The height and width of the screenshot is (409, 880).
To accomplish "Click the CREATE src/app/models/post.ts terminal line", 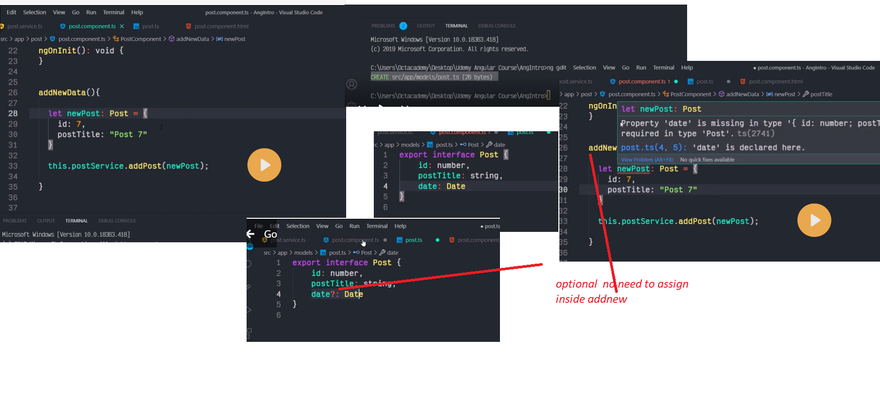I will click(x=432, y=77).
